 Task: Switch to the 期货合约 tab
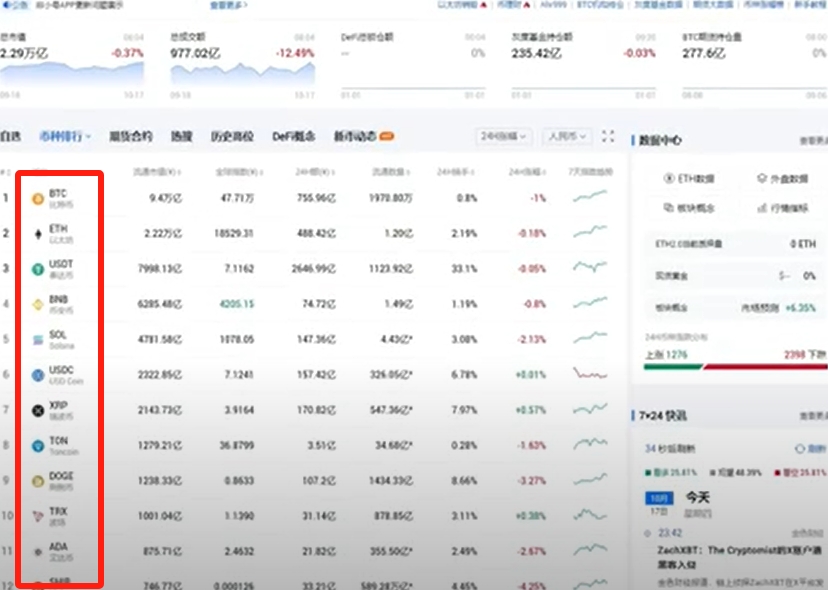(130, 136)
